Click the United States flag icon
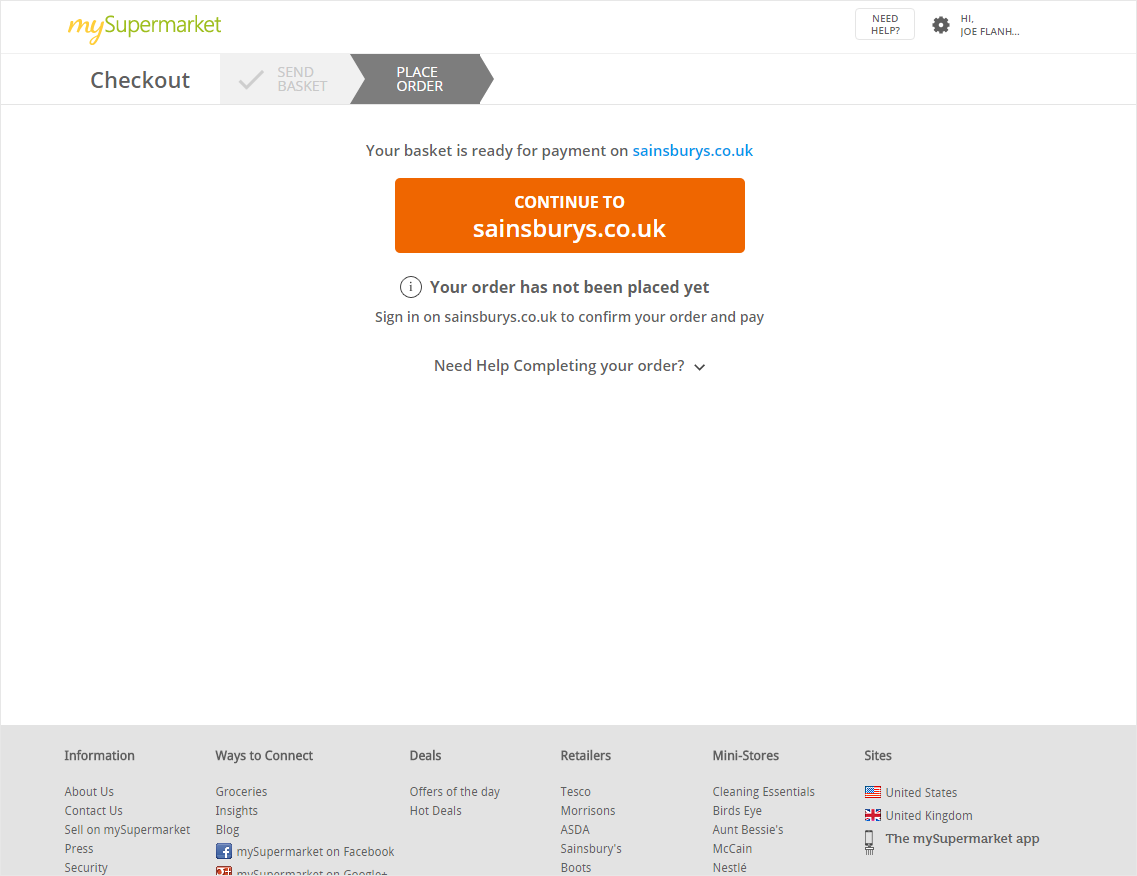Viewport: 1137px width, 876px height. point(872,792)
